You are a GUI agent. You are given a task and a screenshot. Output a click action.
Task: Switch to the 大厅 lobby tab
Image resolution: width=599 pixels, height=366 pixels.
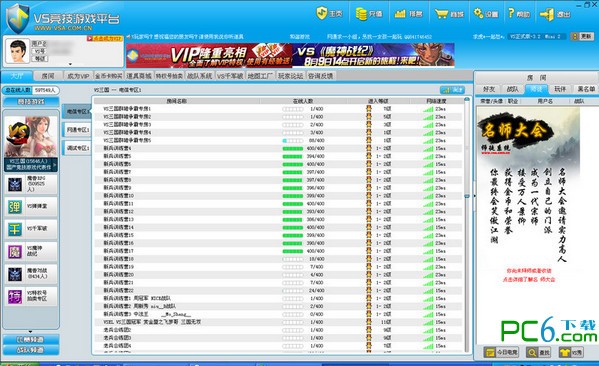coord(17,76)
